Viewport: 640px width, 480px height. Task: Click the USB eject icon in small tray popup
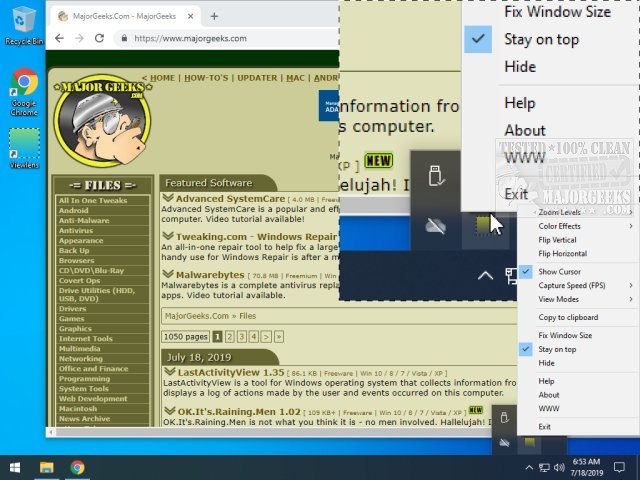504,418
